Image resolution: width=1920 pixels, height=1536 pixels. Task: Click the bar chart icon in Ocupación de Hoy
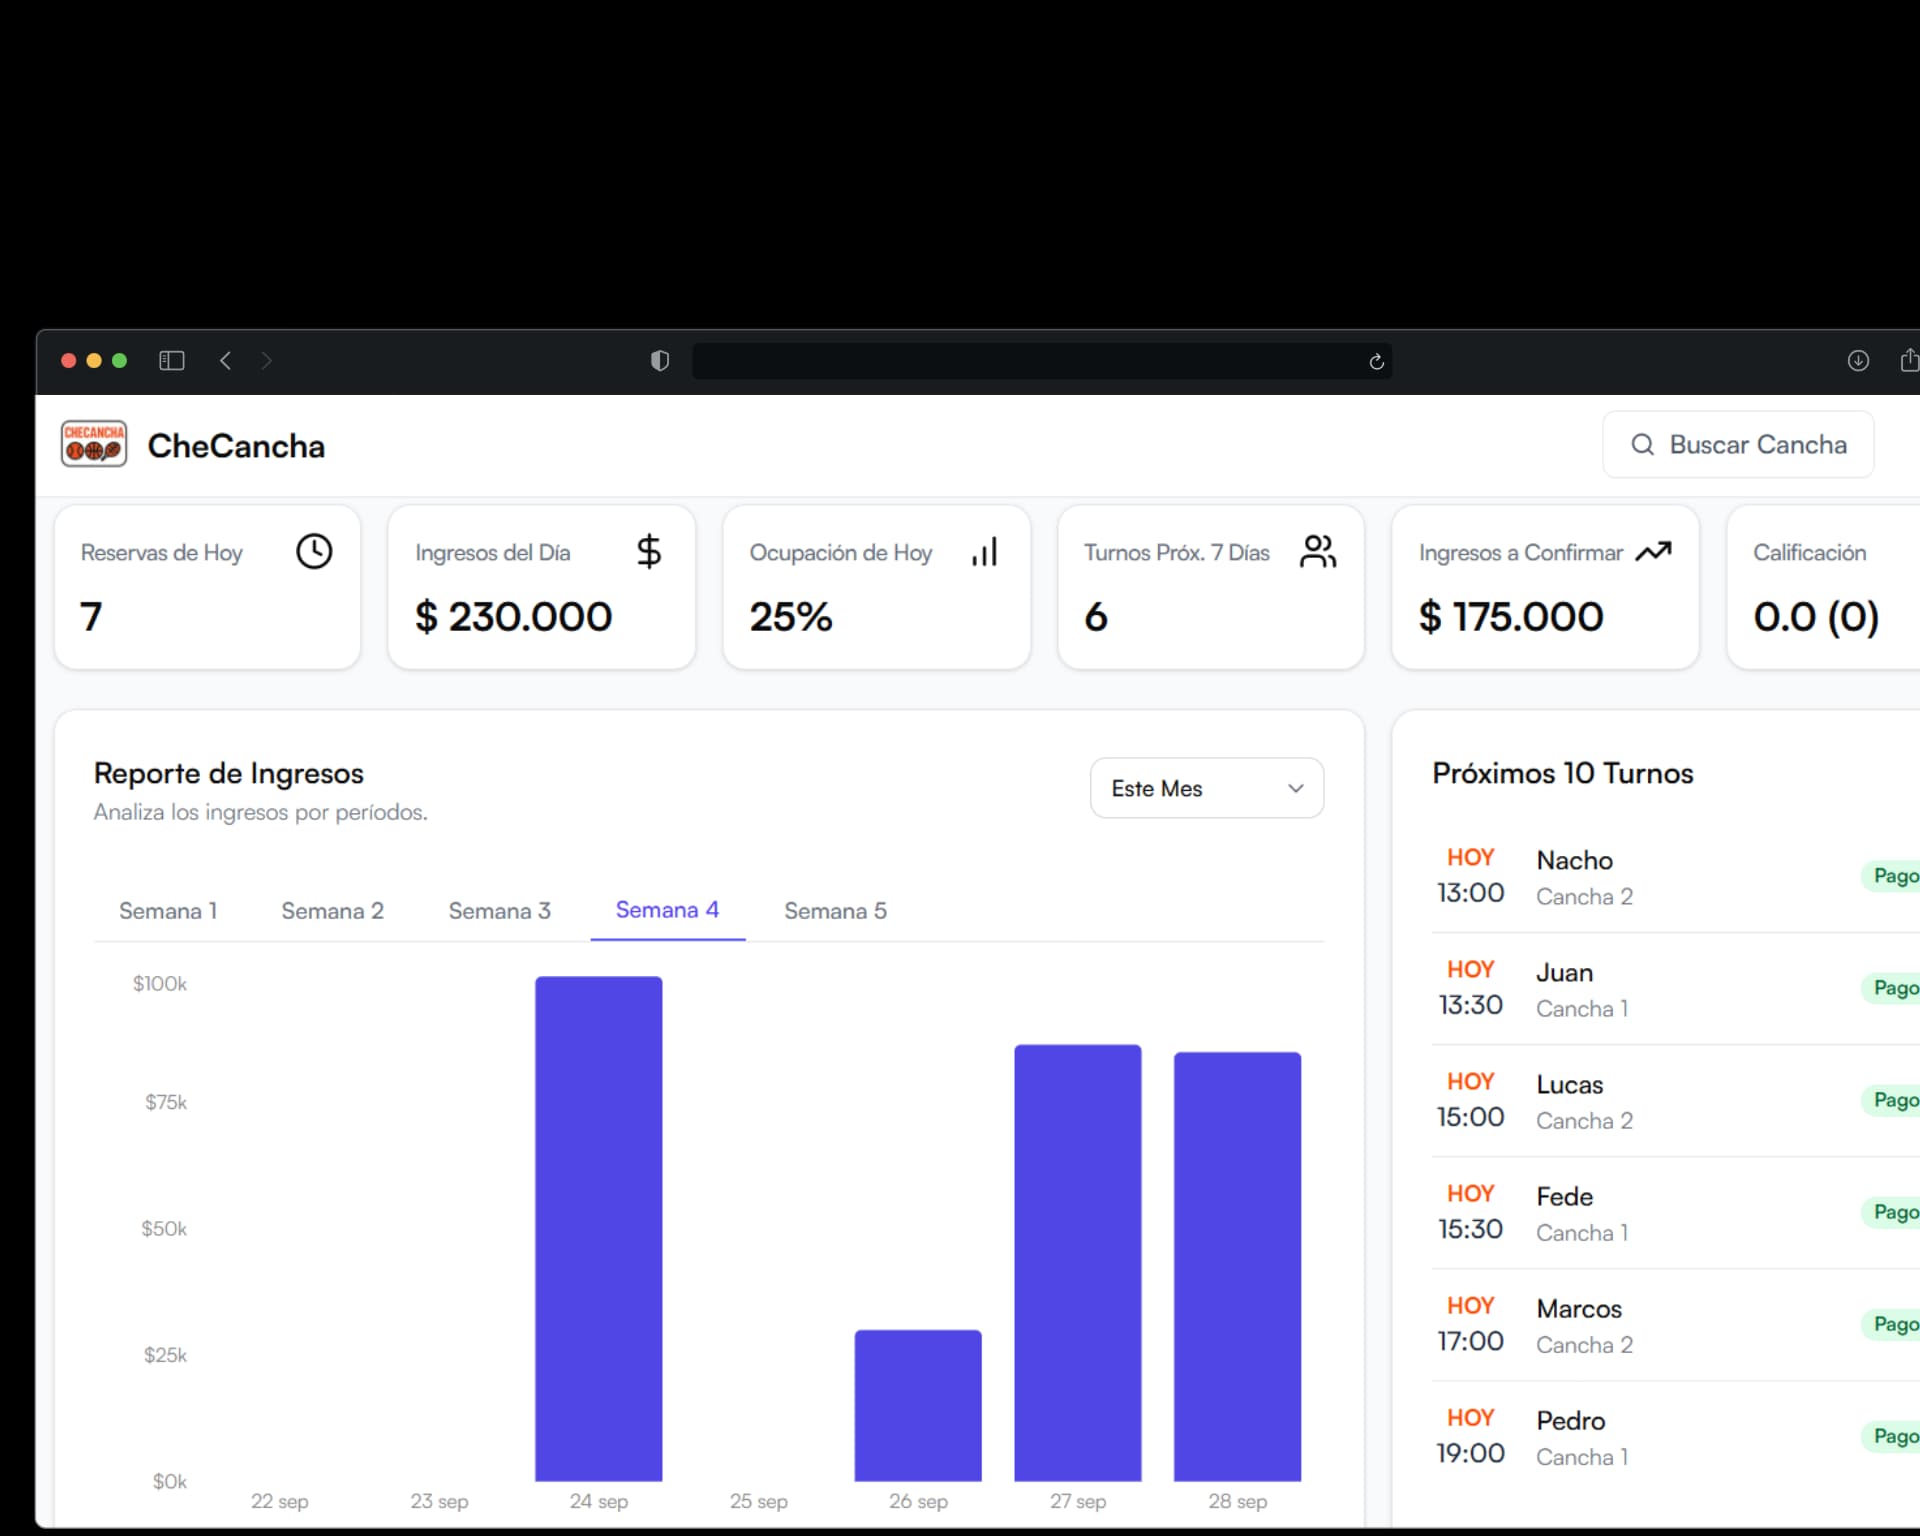click(x=985, y=552)
